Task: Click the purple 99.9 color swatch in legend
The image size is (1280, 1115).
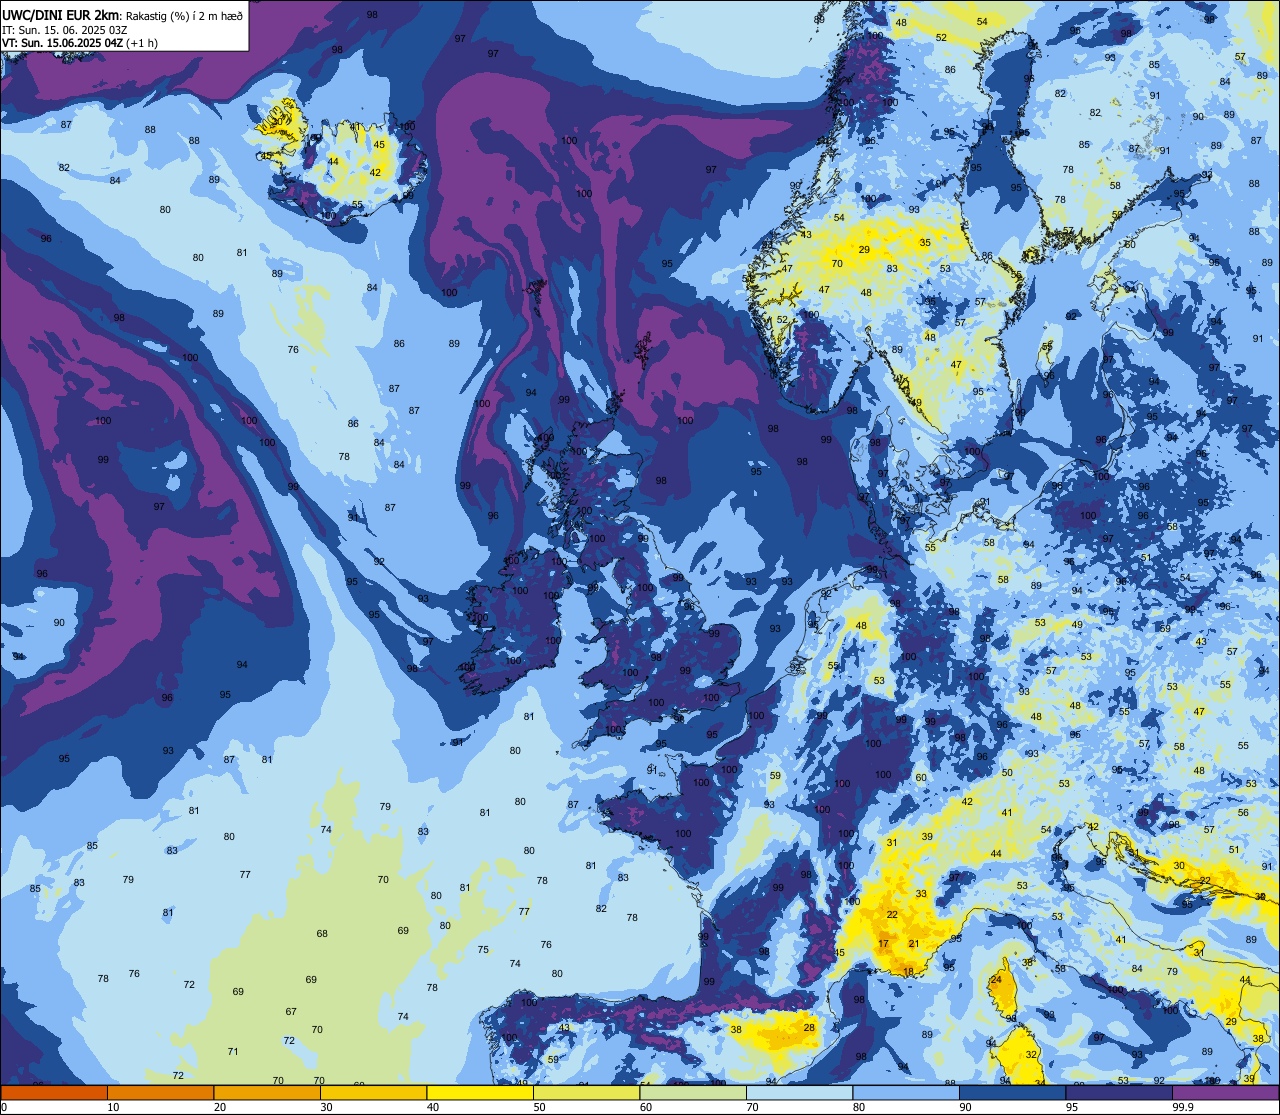Action: click(1226, 1093)
